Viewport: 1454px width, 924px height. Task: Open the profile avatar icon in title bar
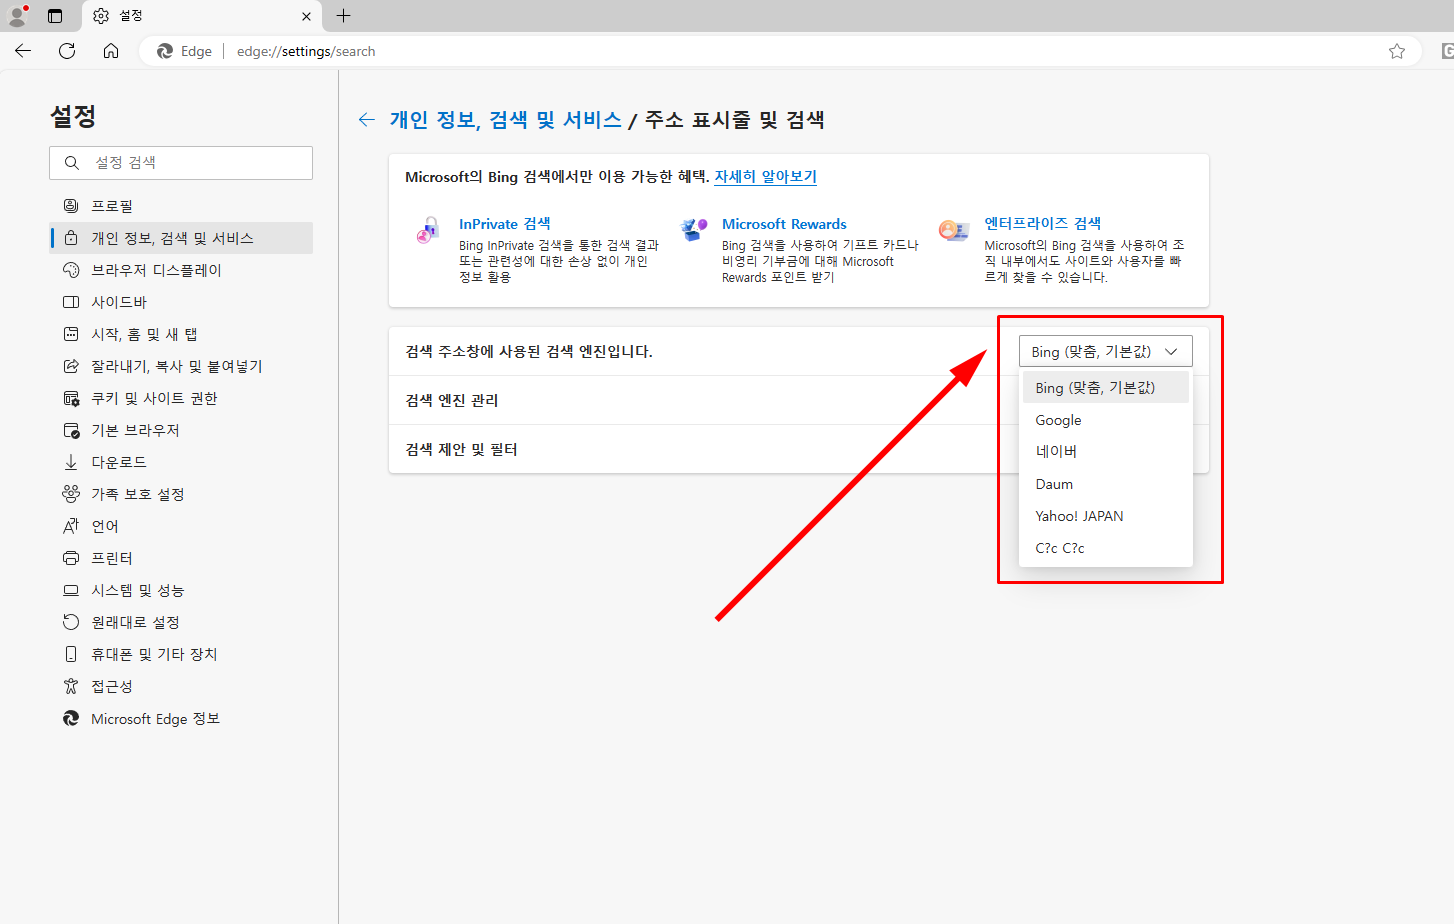(x=17, y=16)
